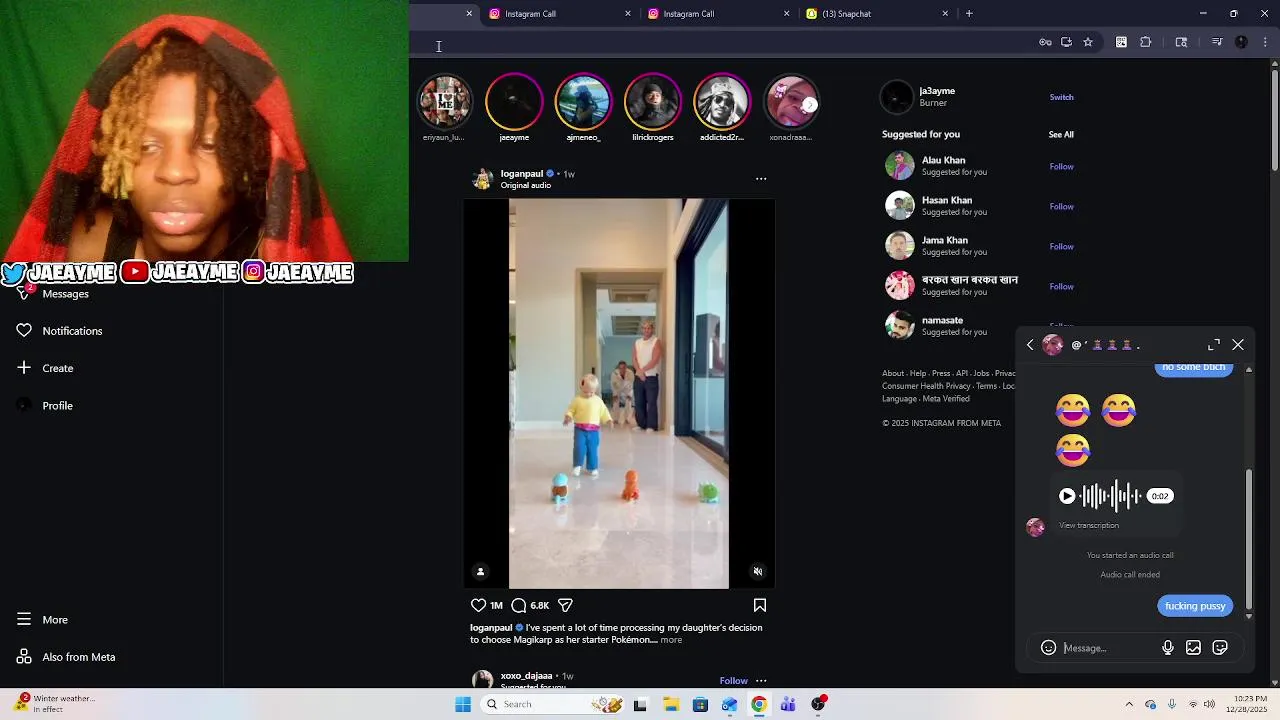Open the Chrome extensions puzzle icon
1280x720 pixels.
point(1146,42)
